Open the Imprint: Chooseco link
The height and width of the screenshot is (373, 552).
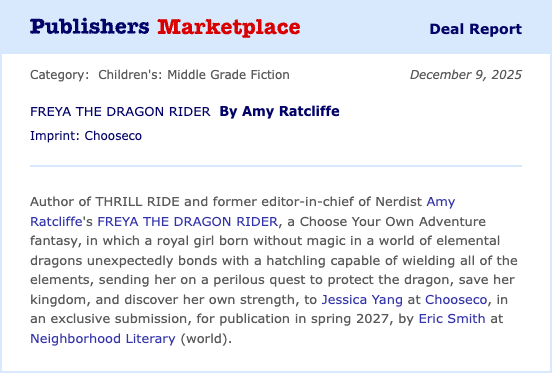(x=86, y=135)
